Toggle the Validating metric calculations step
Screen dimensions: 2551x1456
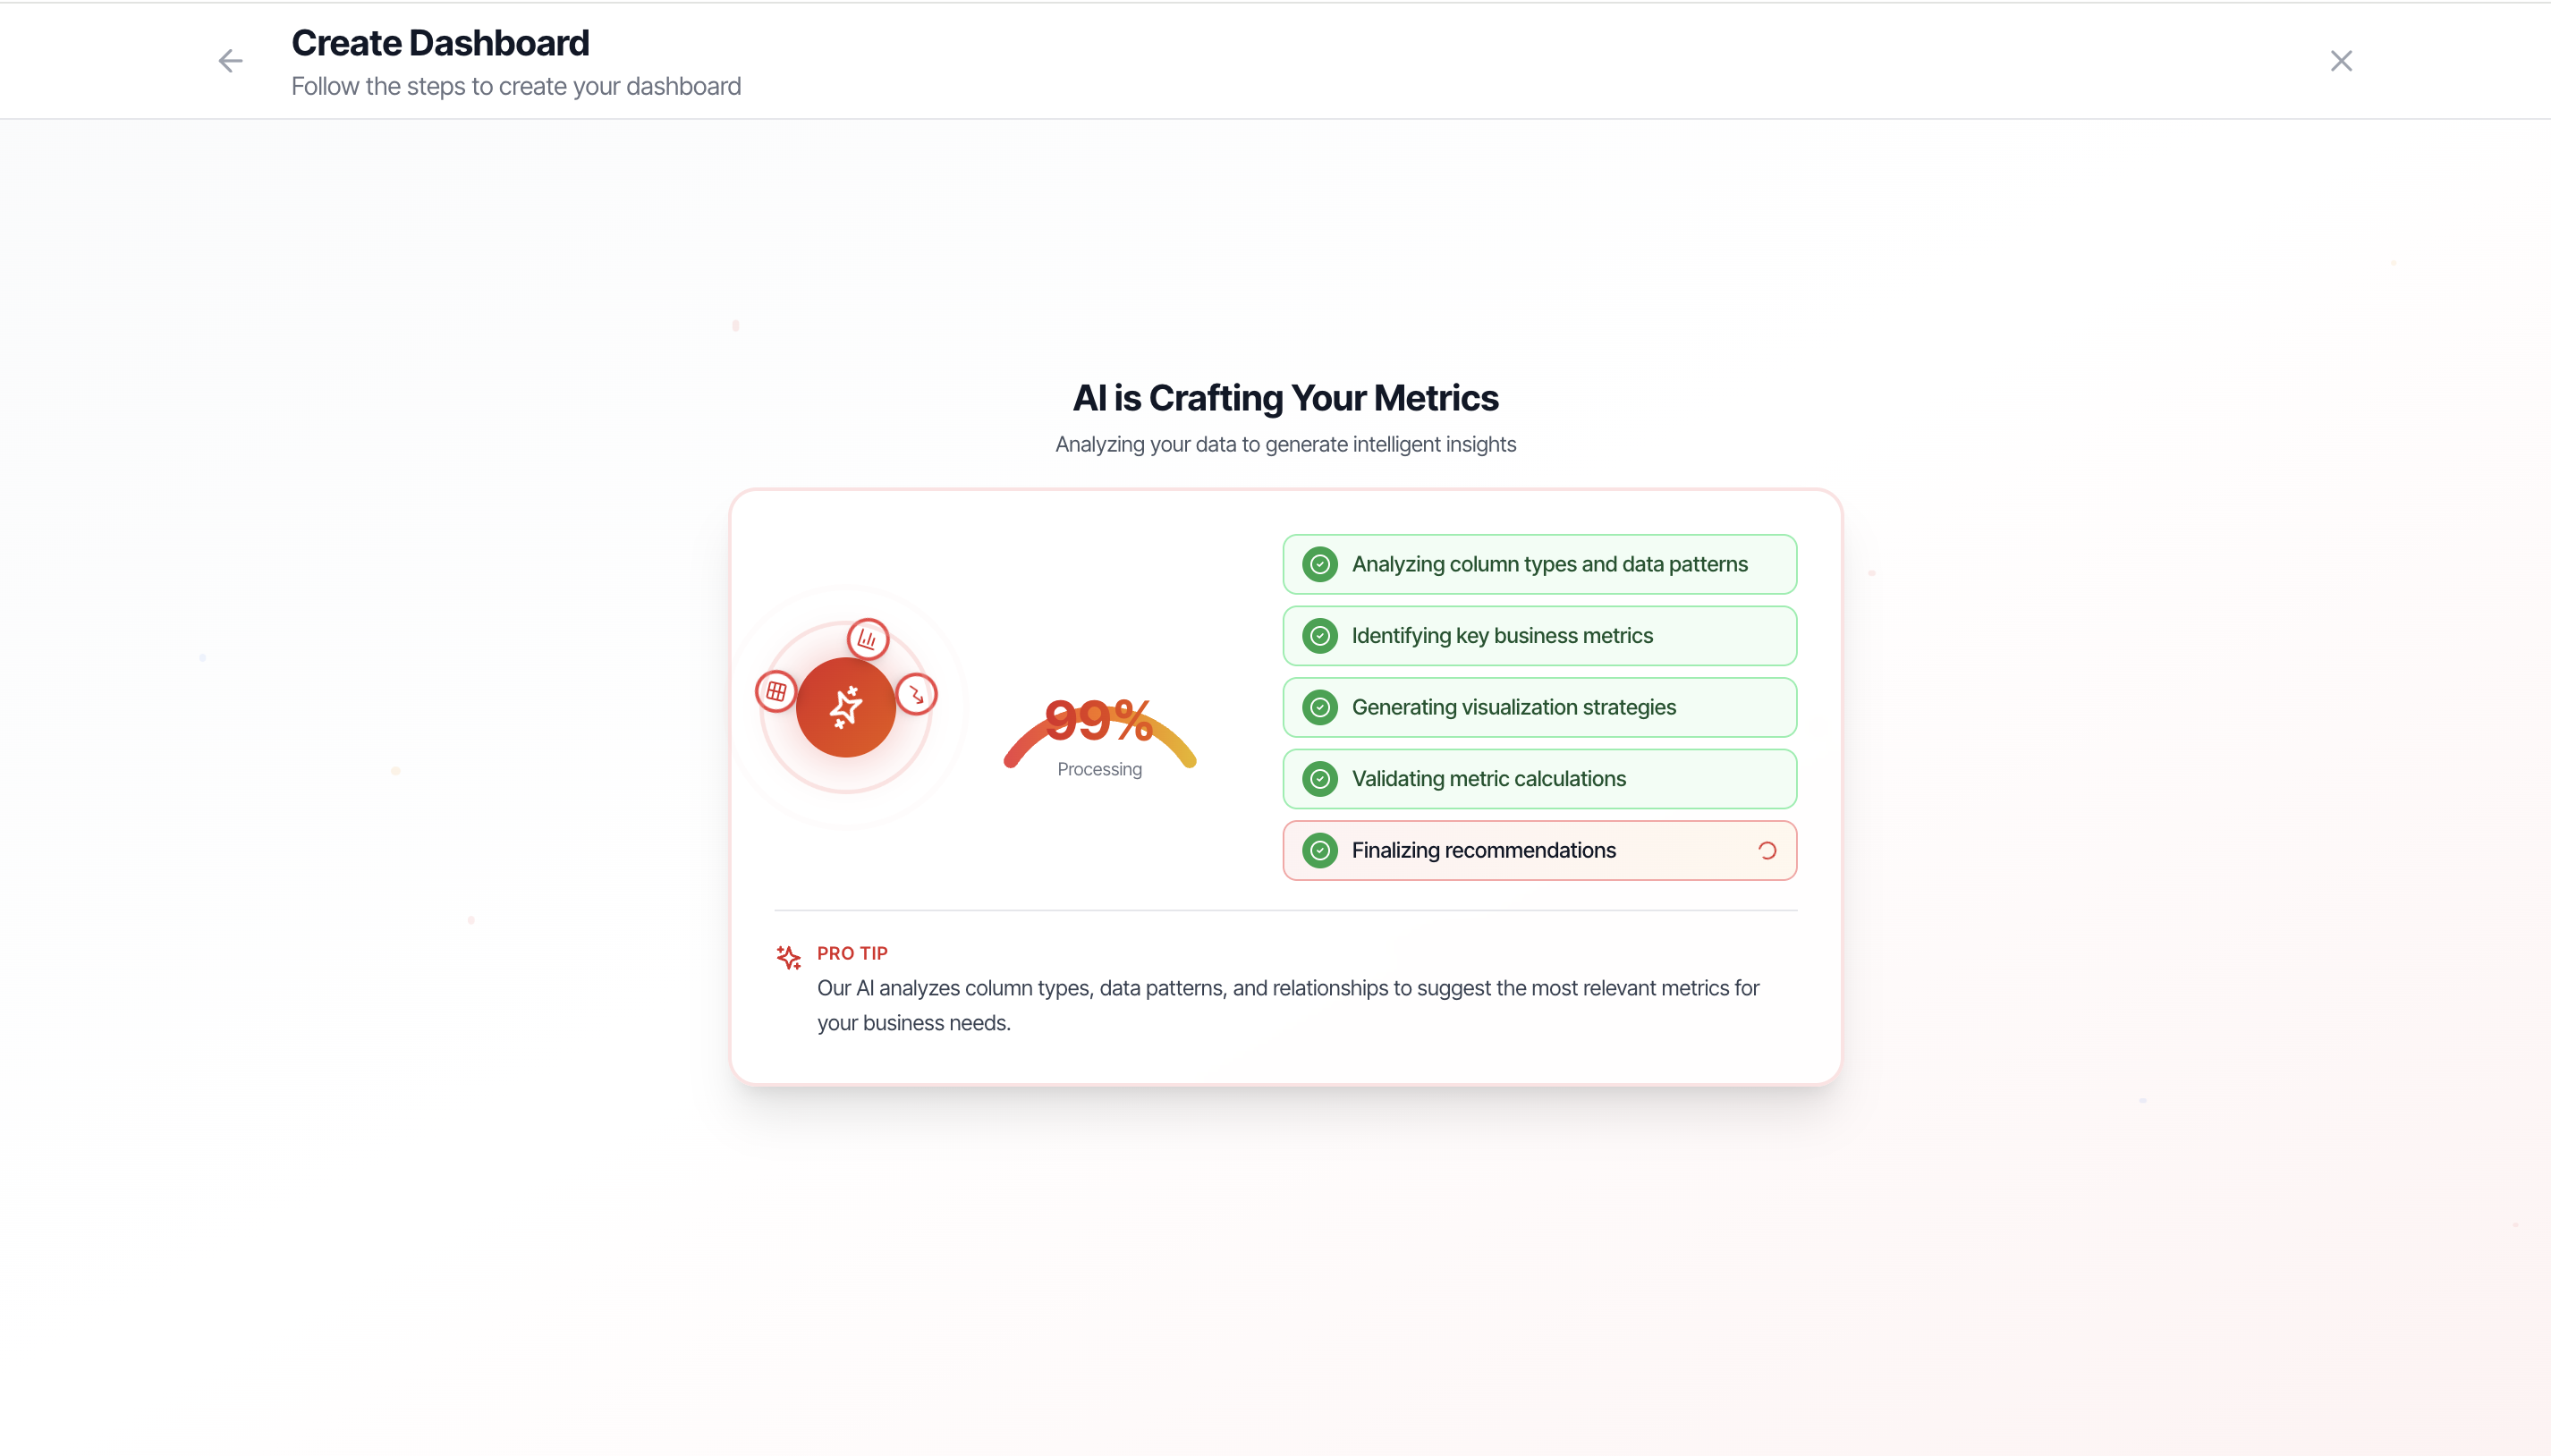1538,778
